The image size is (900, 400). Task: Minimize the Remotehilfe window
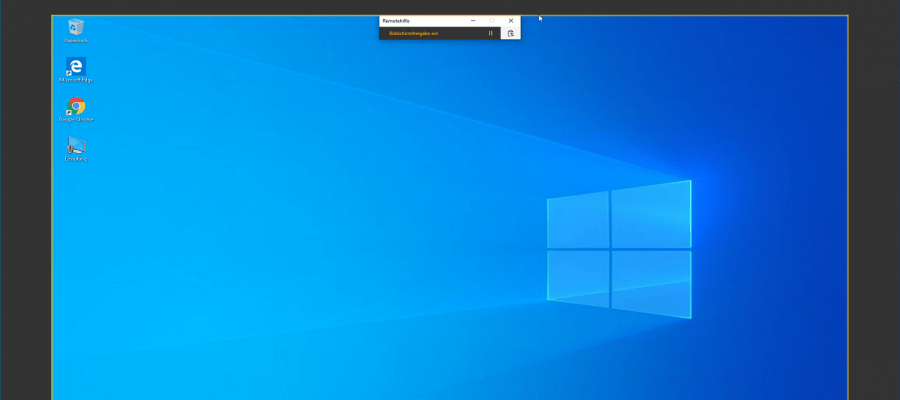(473, 20)
